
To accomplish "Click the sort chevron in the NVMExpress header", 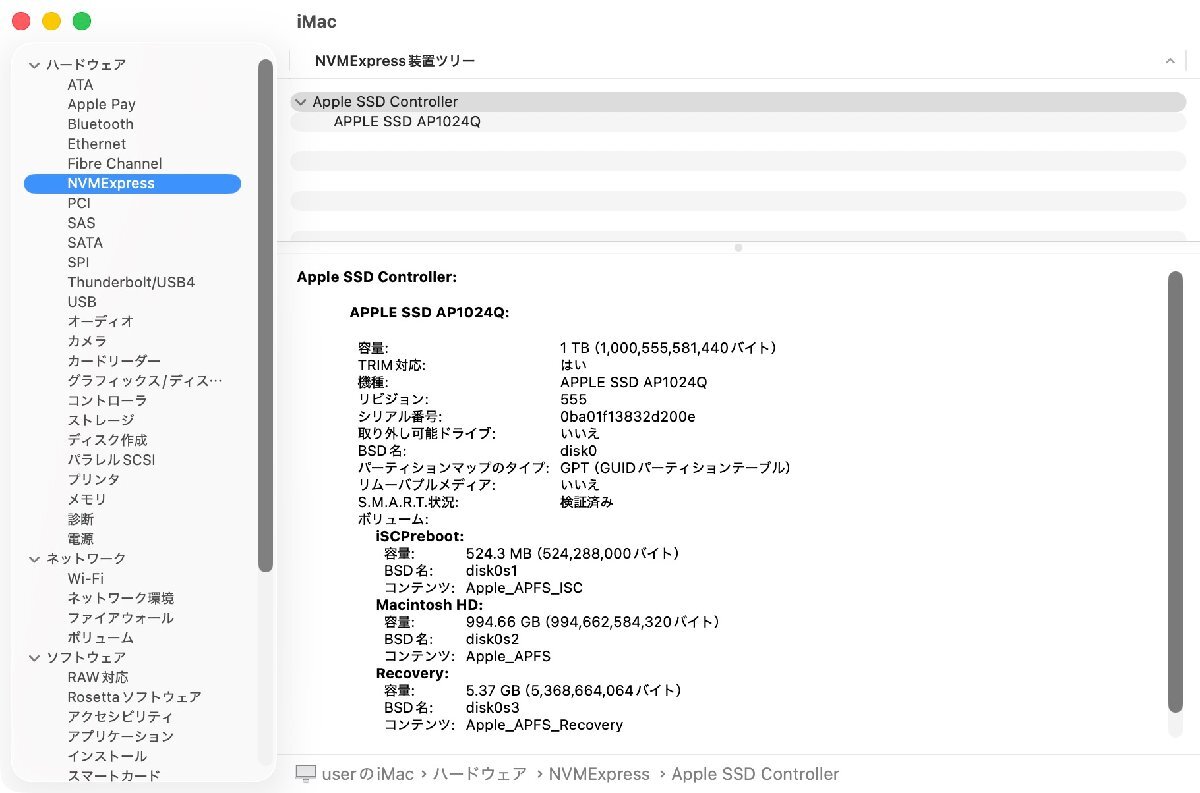I will tap(1169, 61).
